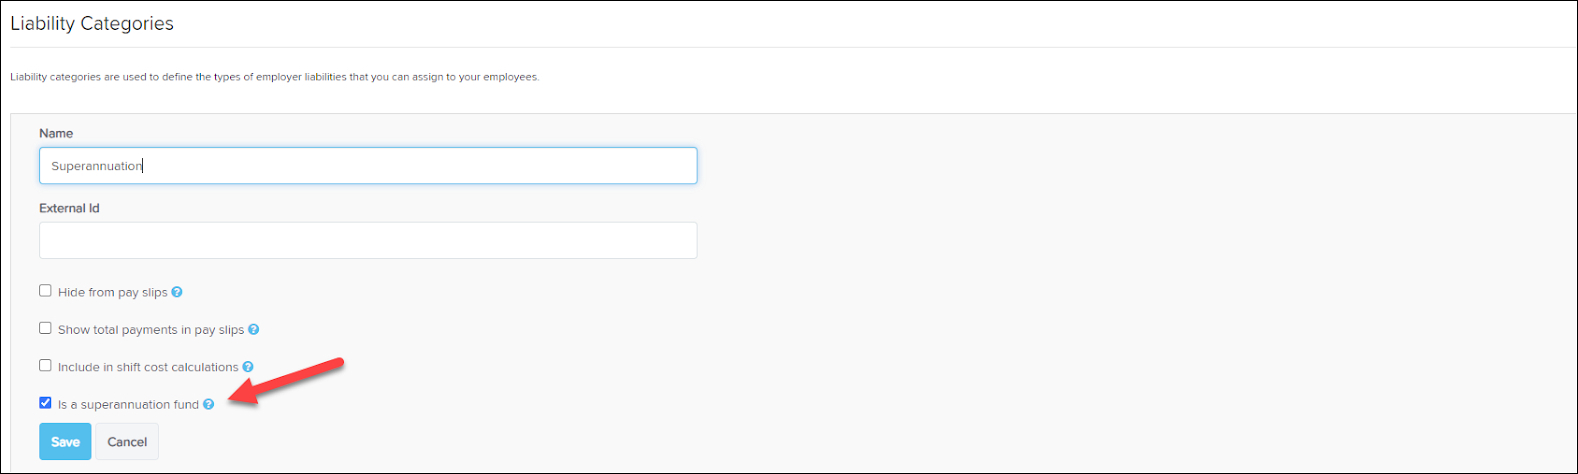Click into the empty External Id field
The height and width of the screenshot is (474, 1578).
(368, 241)
